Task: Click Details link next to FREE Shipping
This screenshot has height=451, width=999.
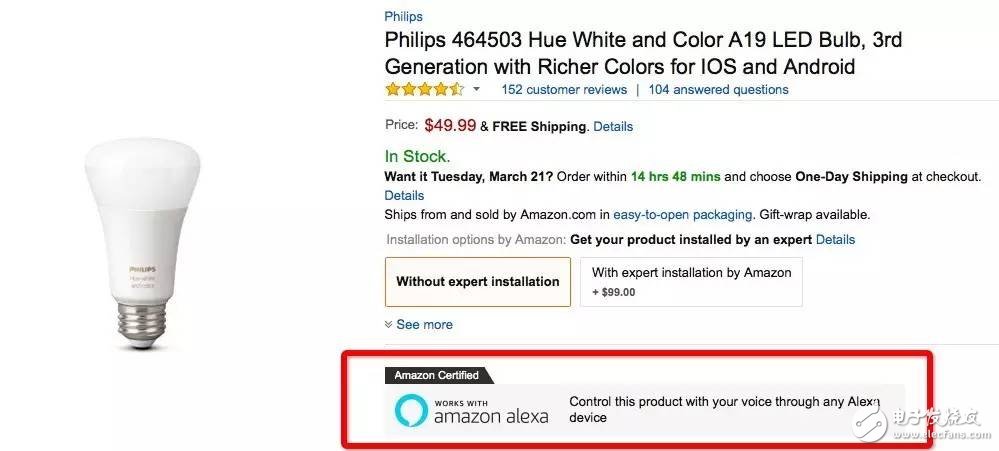Action: pos(613,127)
